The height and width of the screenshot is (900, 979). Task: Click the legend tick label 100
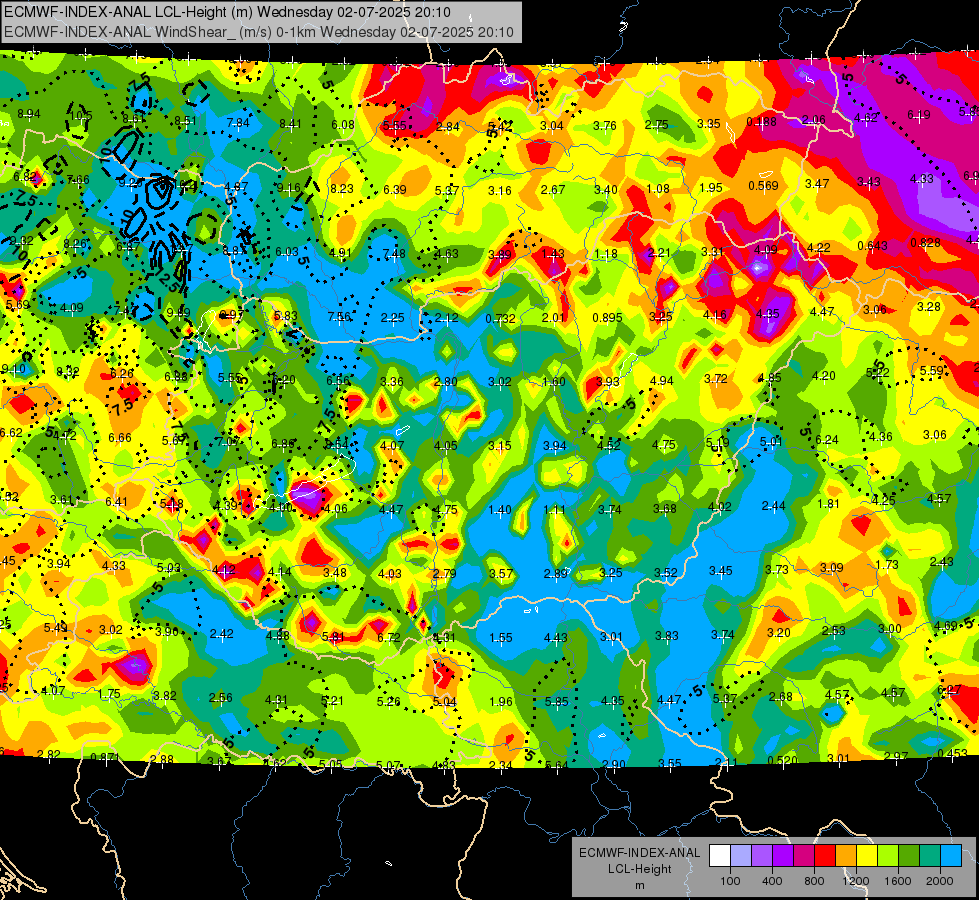(730, 881)
